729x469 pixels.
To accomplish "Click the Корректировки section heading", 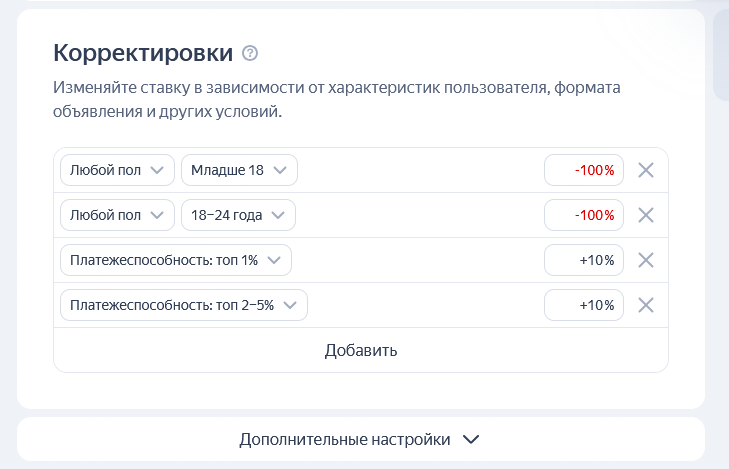I will (x=143, y=53).
